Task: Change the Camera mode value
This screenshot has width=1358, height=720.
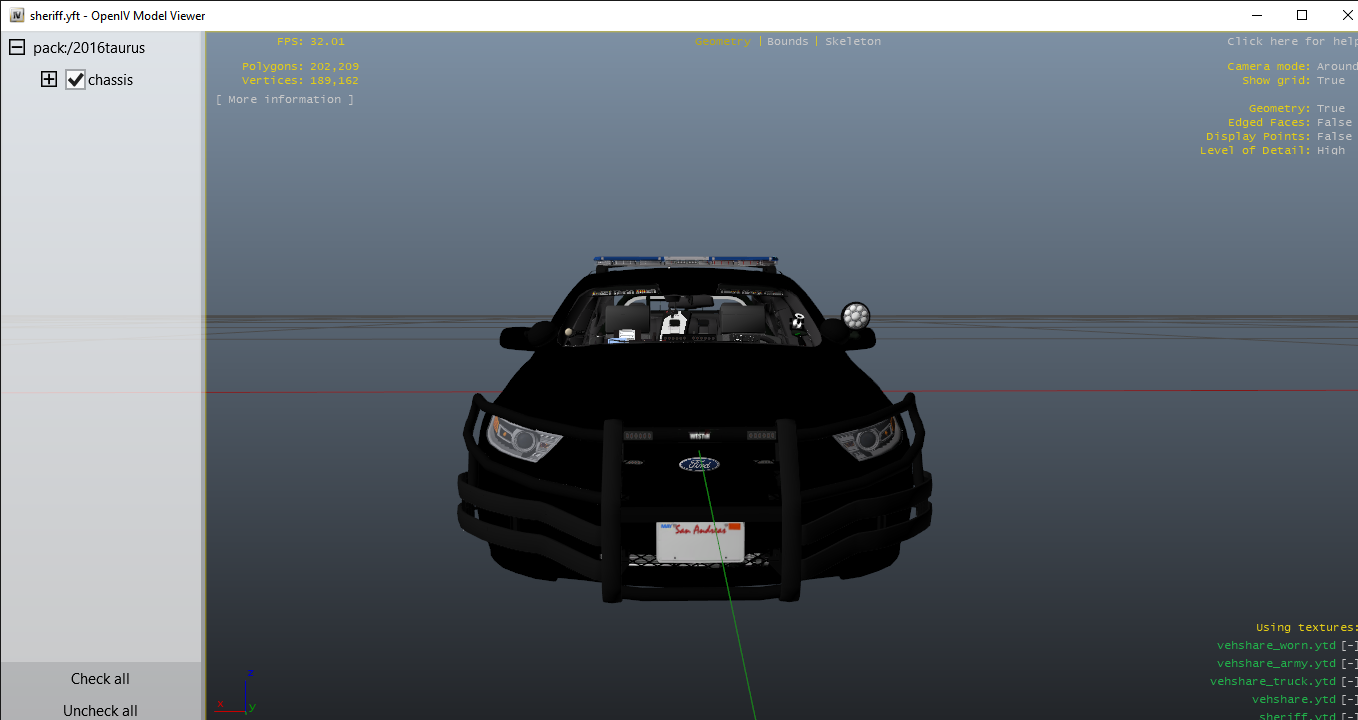Action: pyautogui.click(x=1336, y=67)
